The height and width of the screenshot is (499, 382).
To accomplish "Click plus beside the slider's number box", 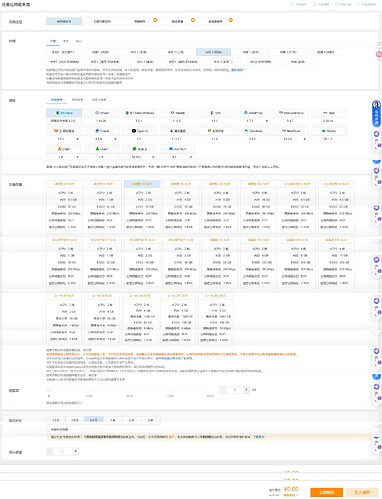I will pyautogui.click(x=246, y=390).
